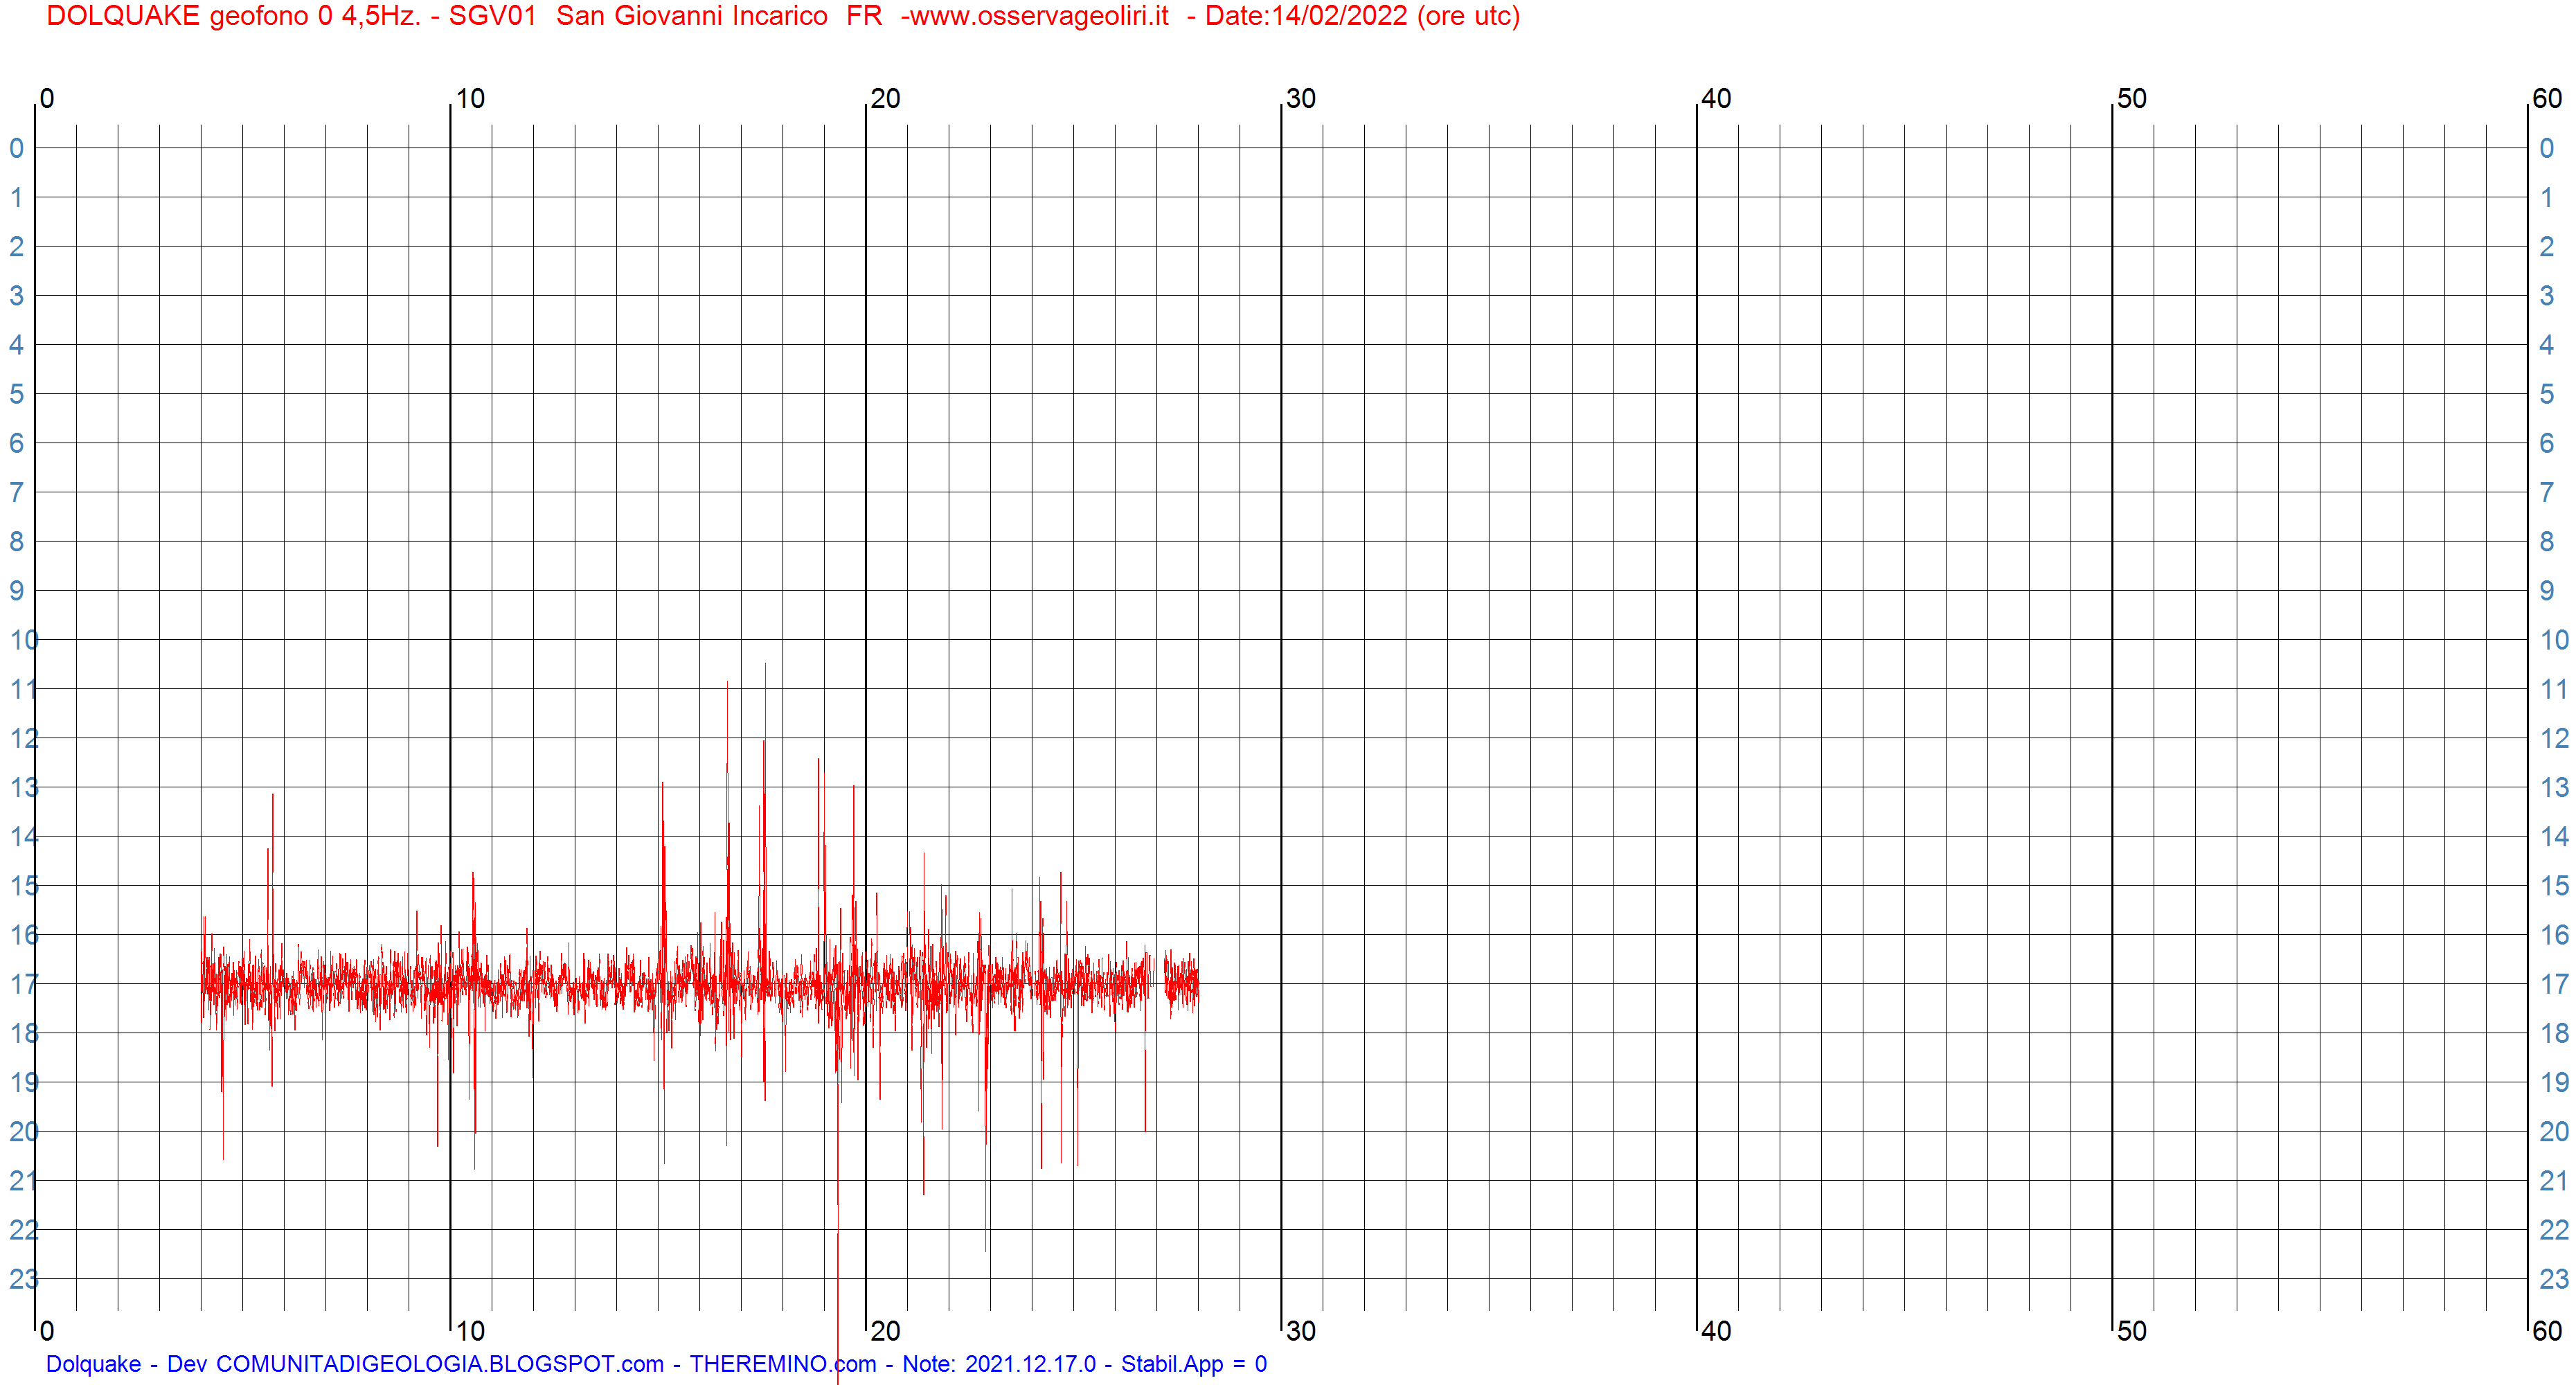Click minute label 30 on the top axis
This screenshot has width=2576, height=1385.
pyautogui.click(x=1301, y=99)
